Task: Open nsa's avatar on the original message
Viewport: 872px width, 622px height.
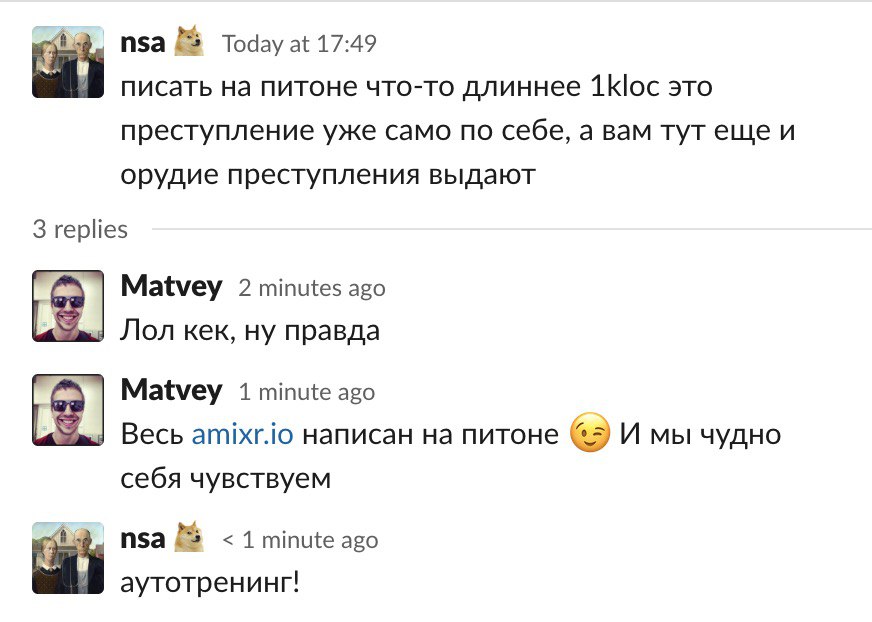Action: click(68, 62)
